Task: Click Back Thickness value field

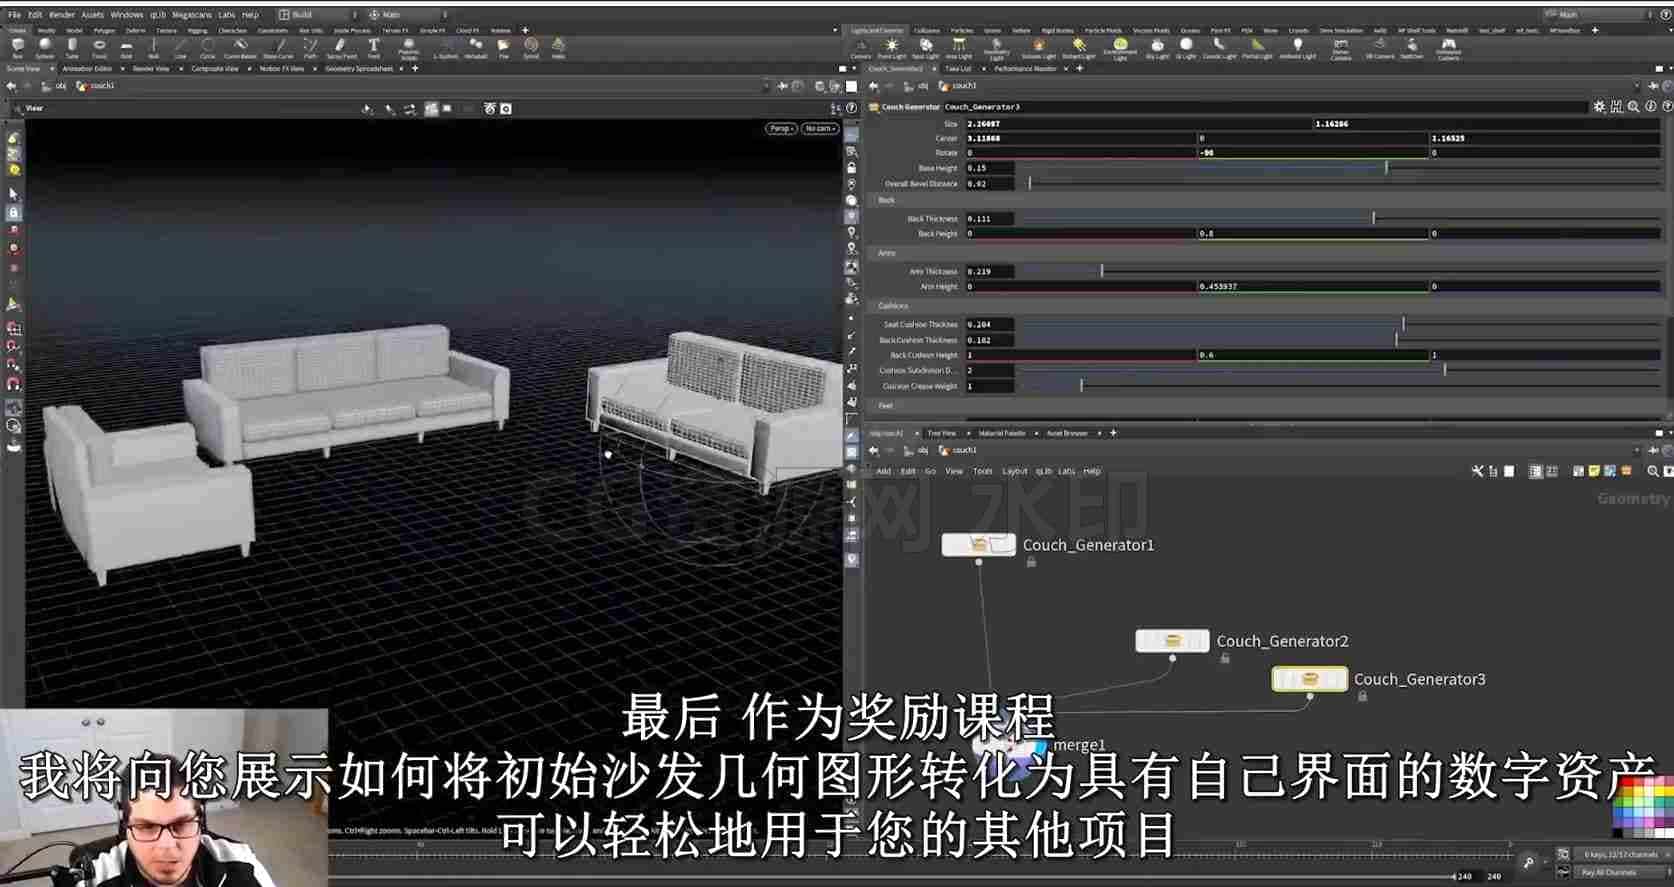Action: [x=989, y=218]
